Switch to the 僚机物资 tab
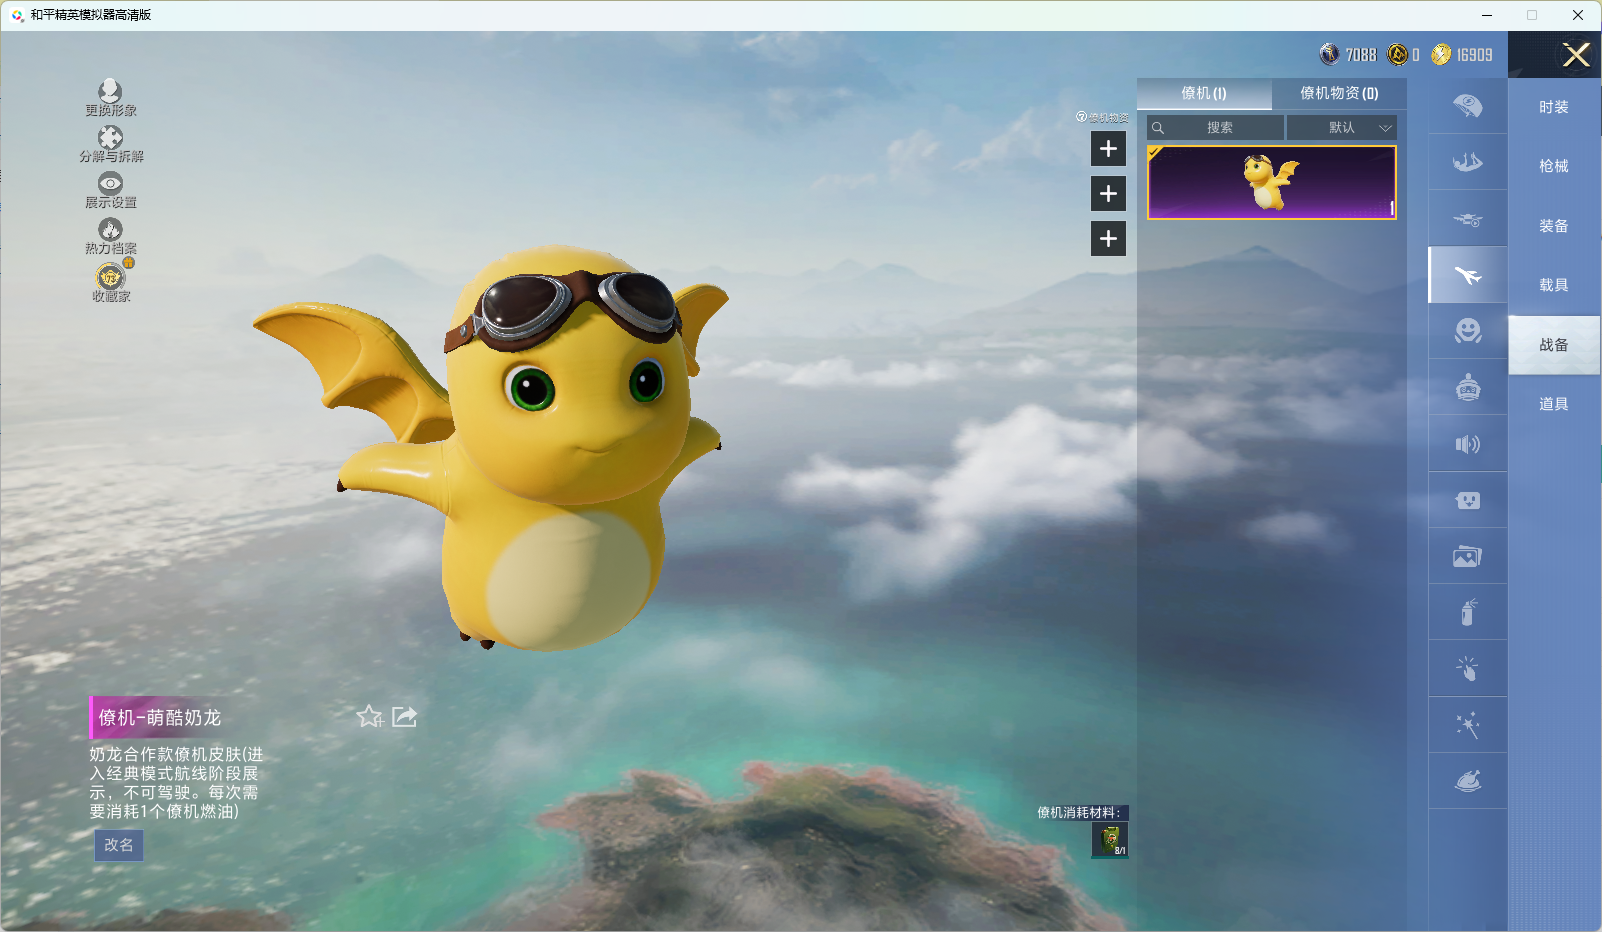 point(1338,93)
